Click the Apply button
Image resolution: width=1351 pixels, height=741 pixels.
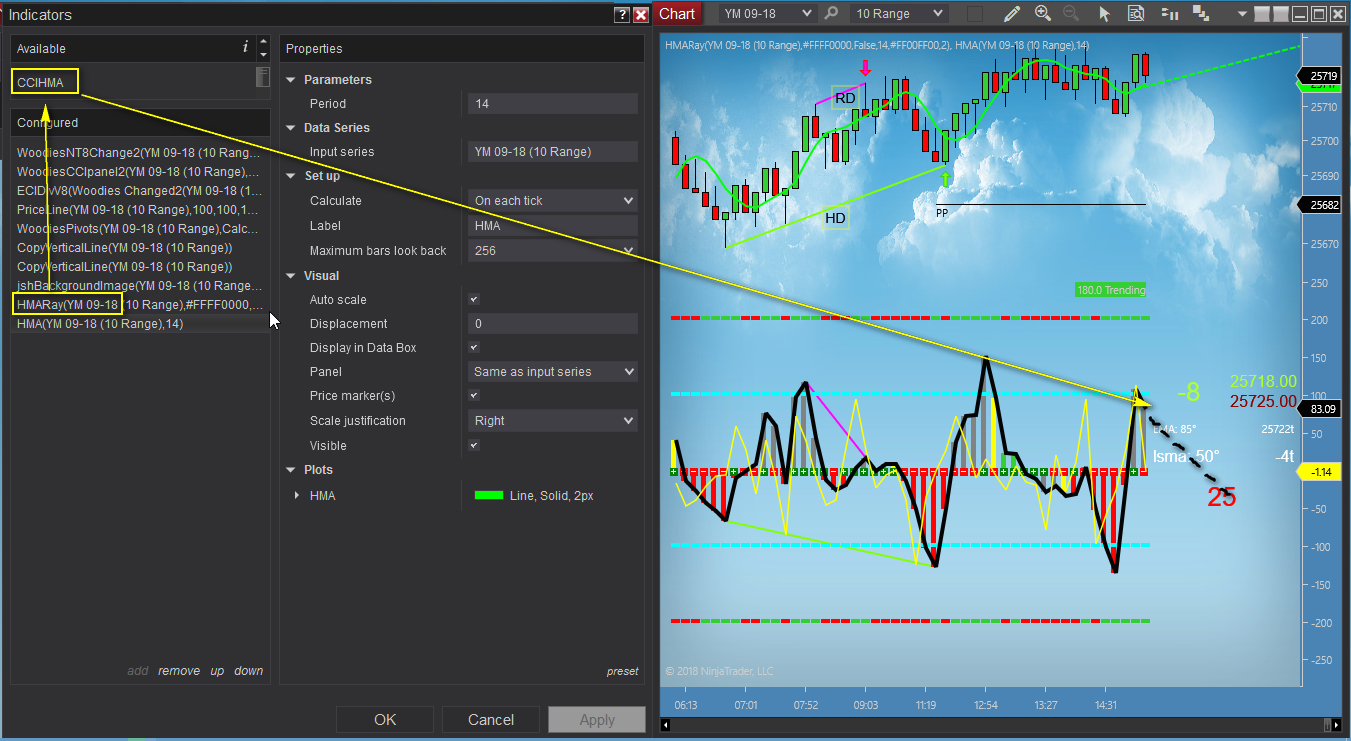[597, 719]
